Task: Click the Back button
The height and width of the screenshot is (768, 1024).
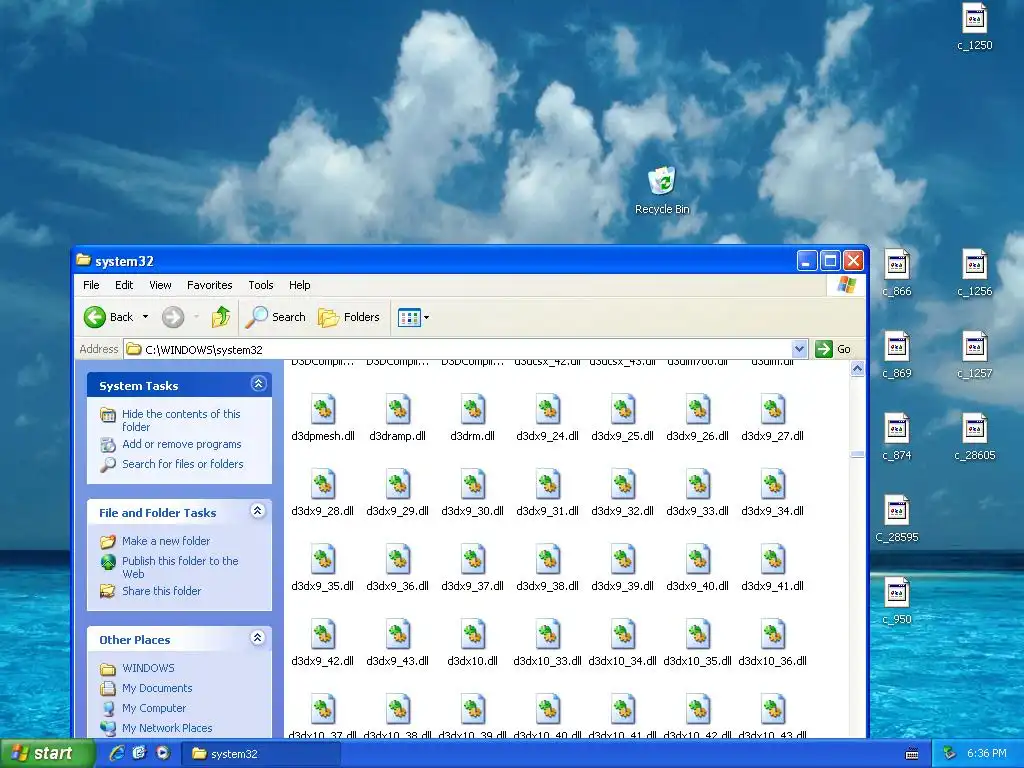Action: 109,317
